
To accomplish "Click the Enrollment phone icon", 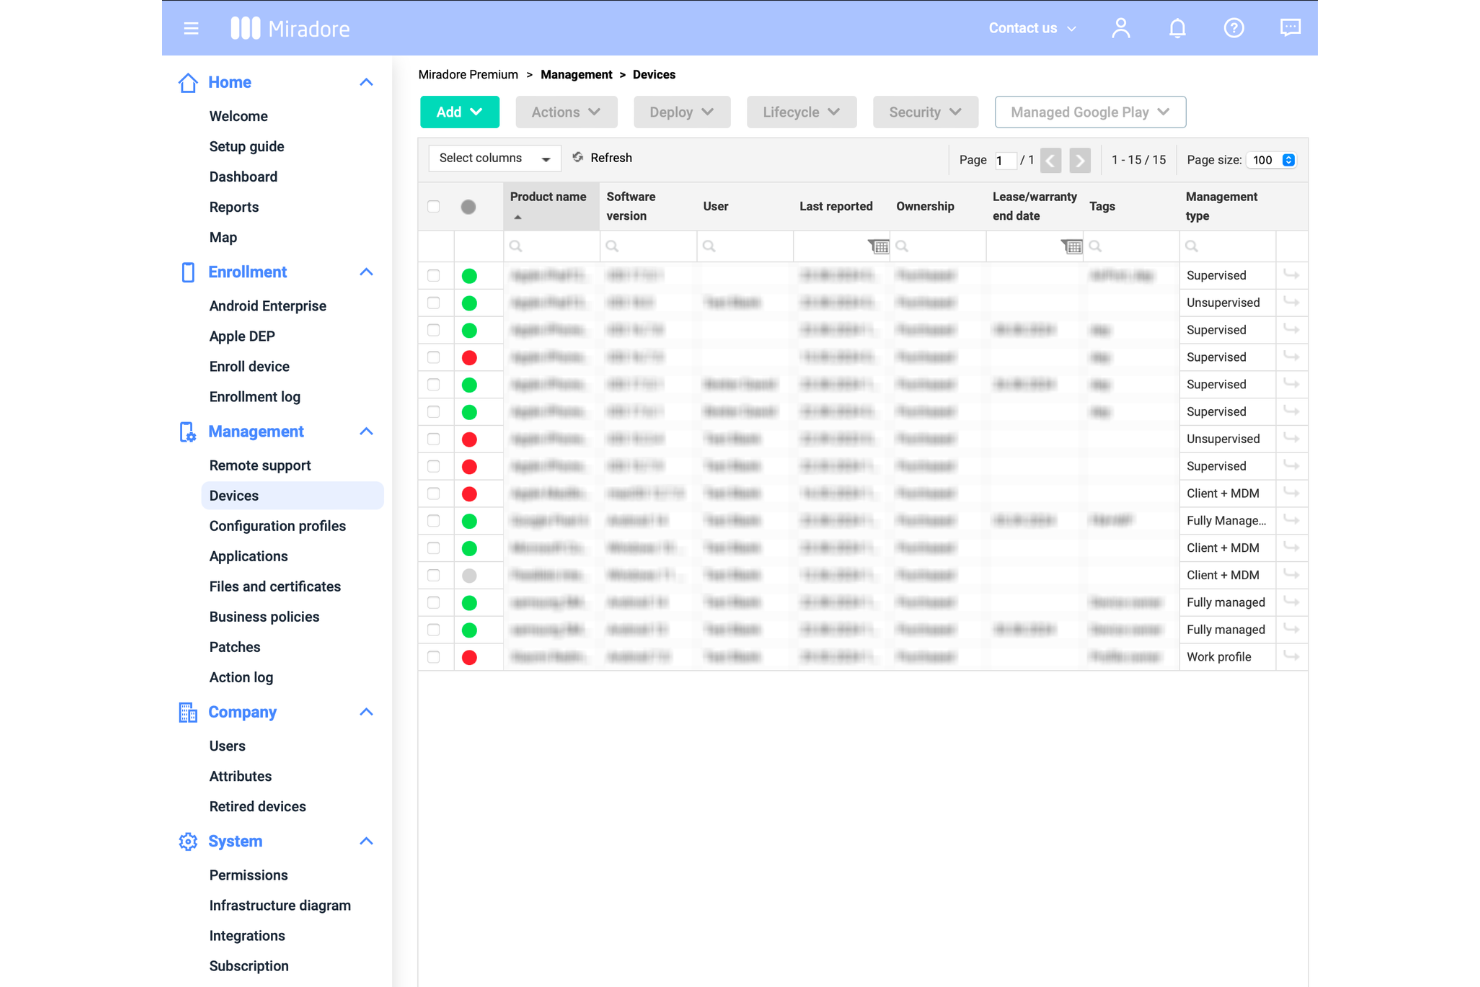I will pos(188,272).
